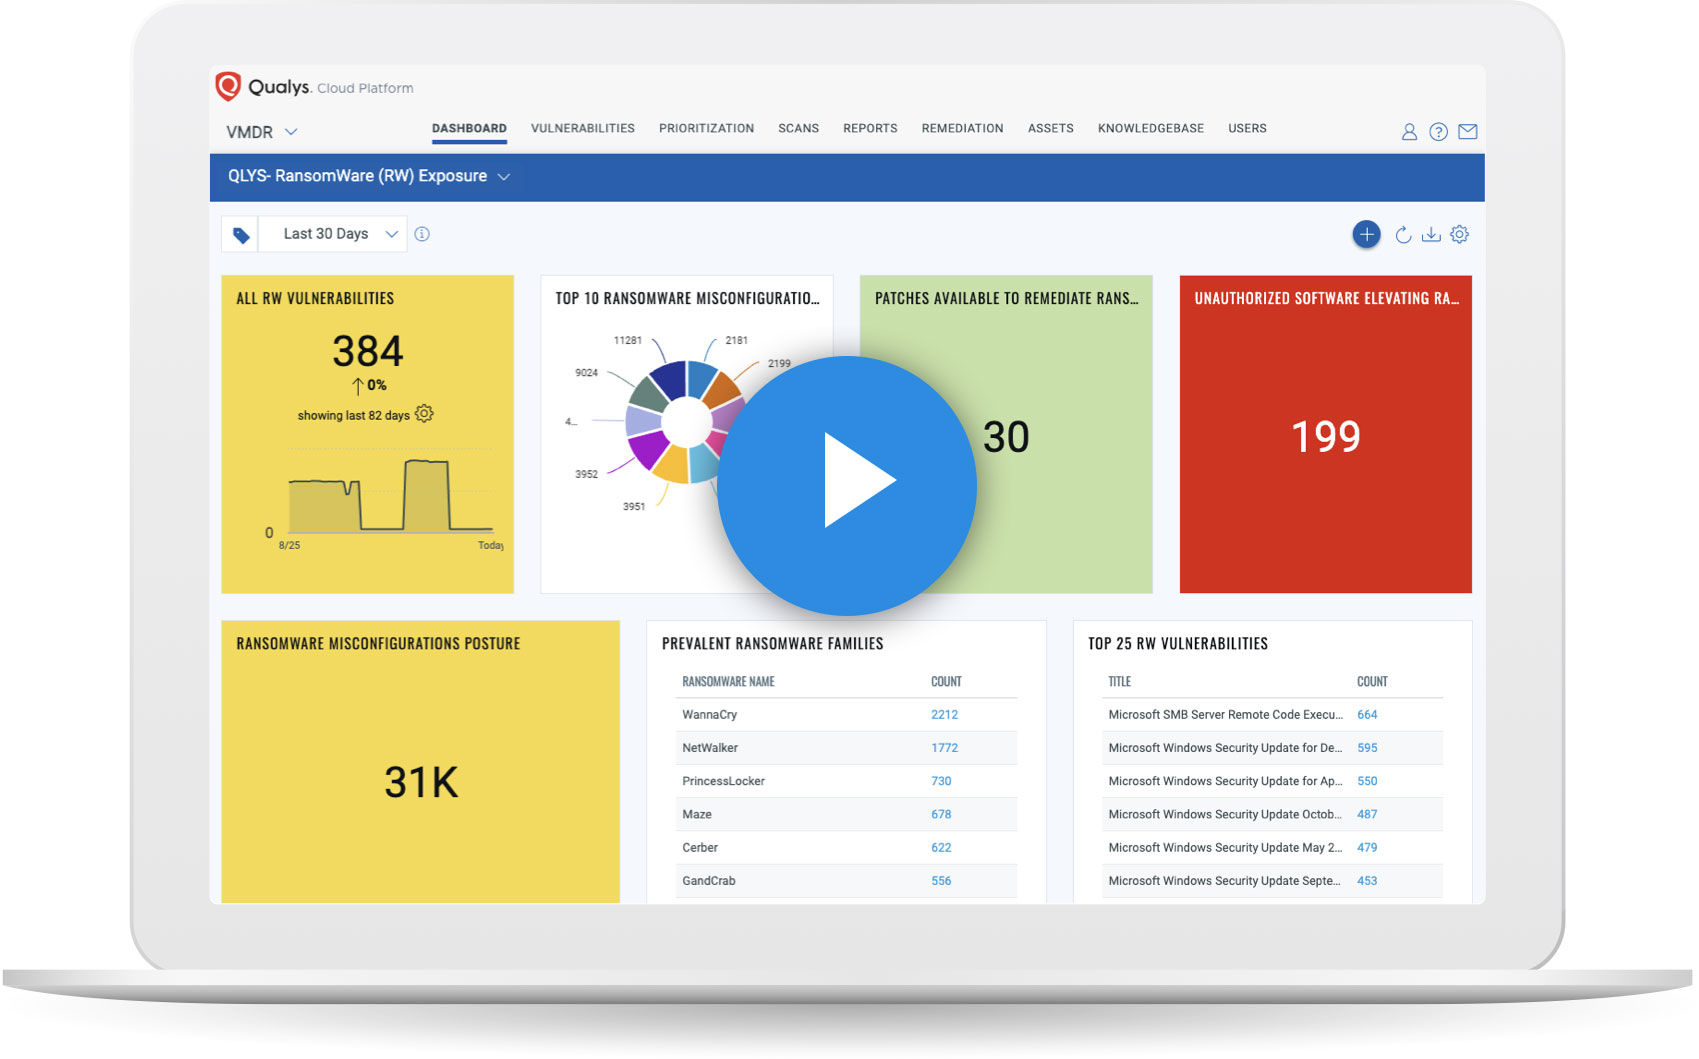1699x1059 pixels.
Task: Open the count 595 link
Action: pyautogui.click(x=1367, y=748)
